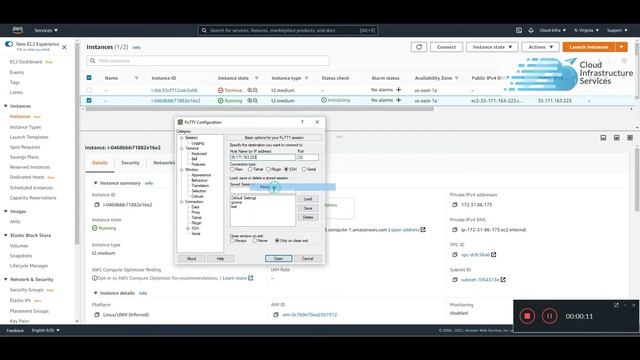Check the terminated instance row checkbox

click(89, 90)
